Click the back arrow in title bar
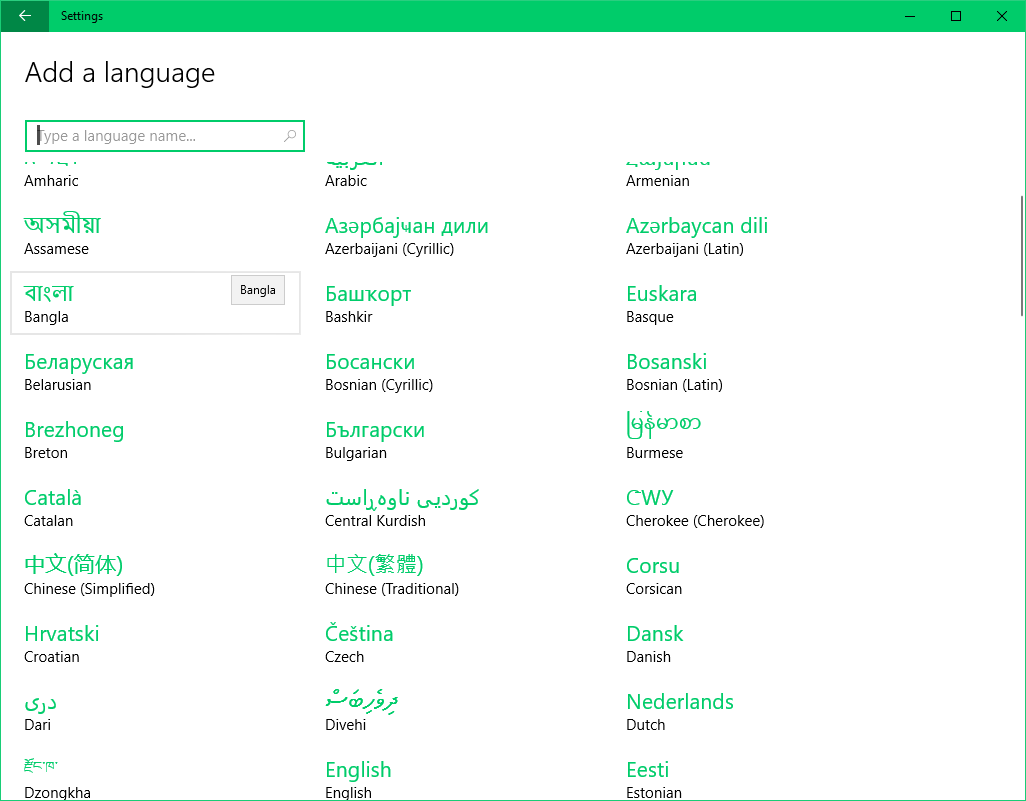 click(x=24, y=16)
